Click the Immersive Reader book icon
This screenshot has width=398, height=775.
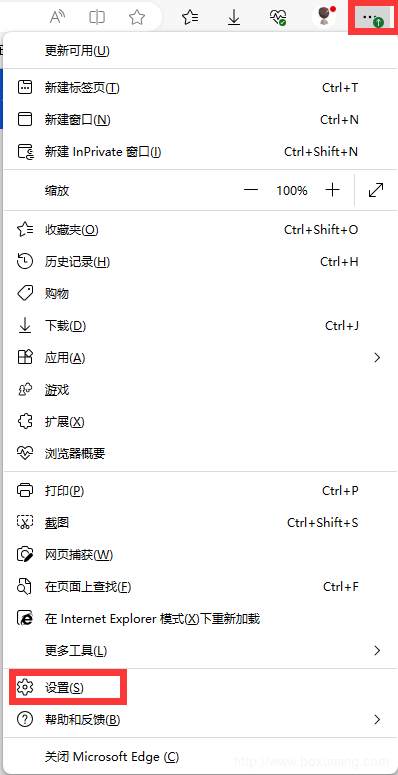(97, 18)
